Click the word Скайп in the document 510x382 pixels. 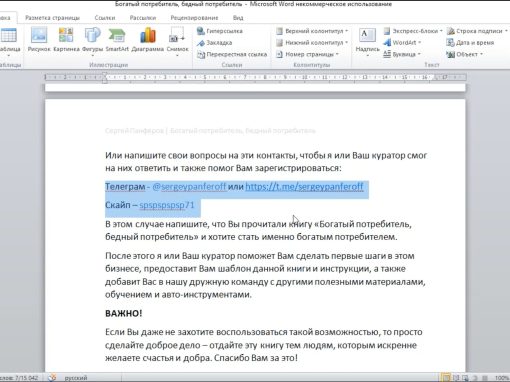click(x=117, y=205)
